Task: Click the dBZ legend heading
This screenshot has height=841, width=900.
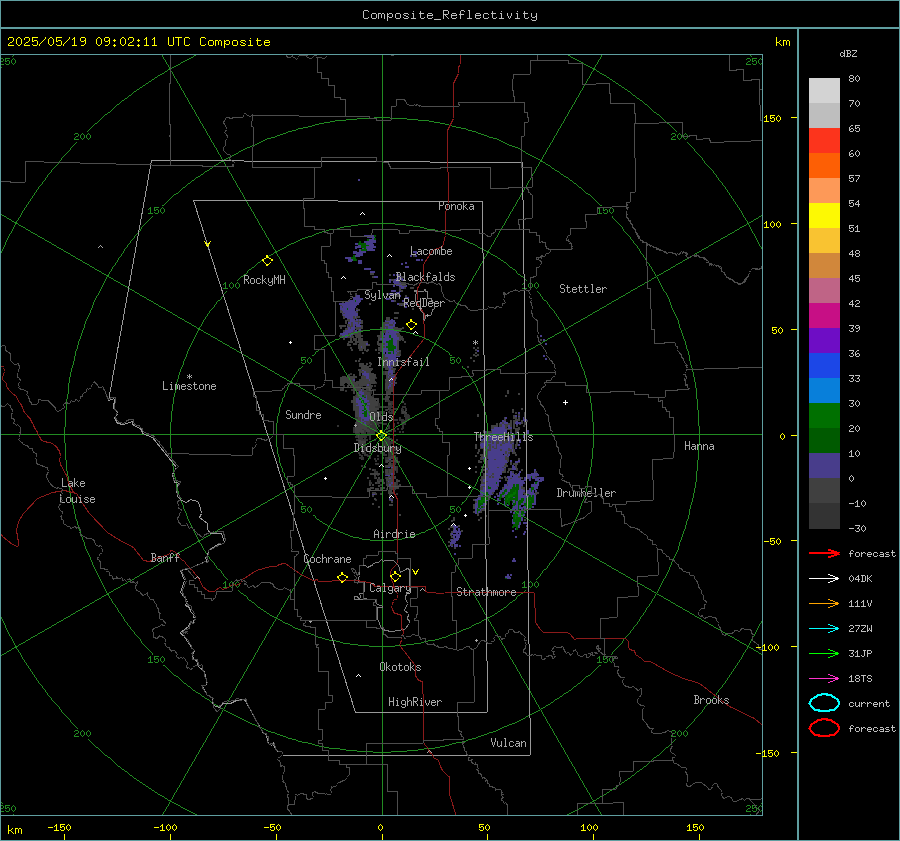Action: pos(848,53)
